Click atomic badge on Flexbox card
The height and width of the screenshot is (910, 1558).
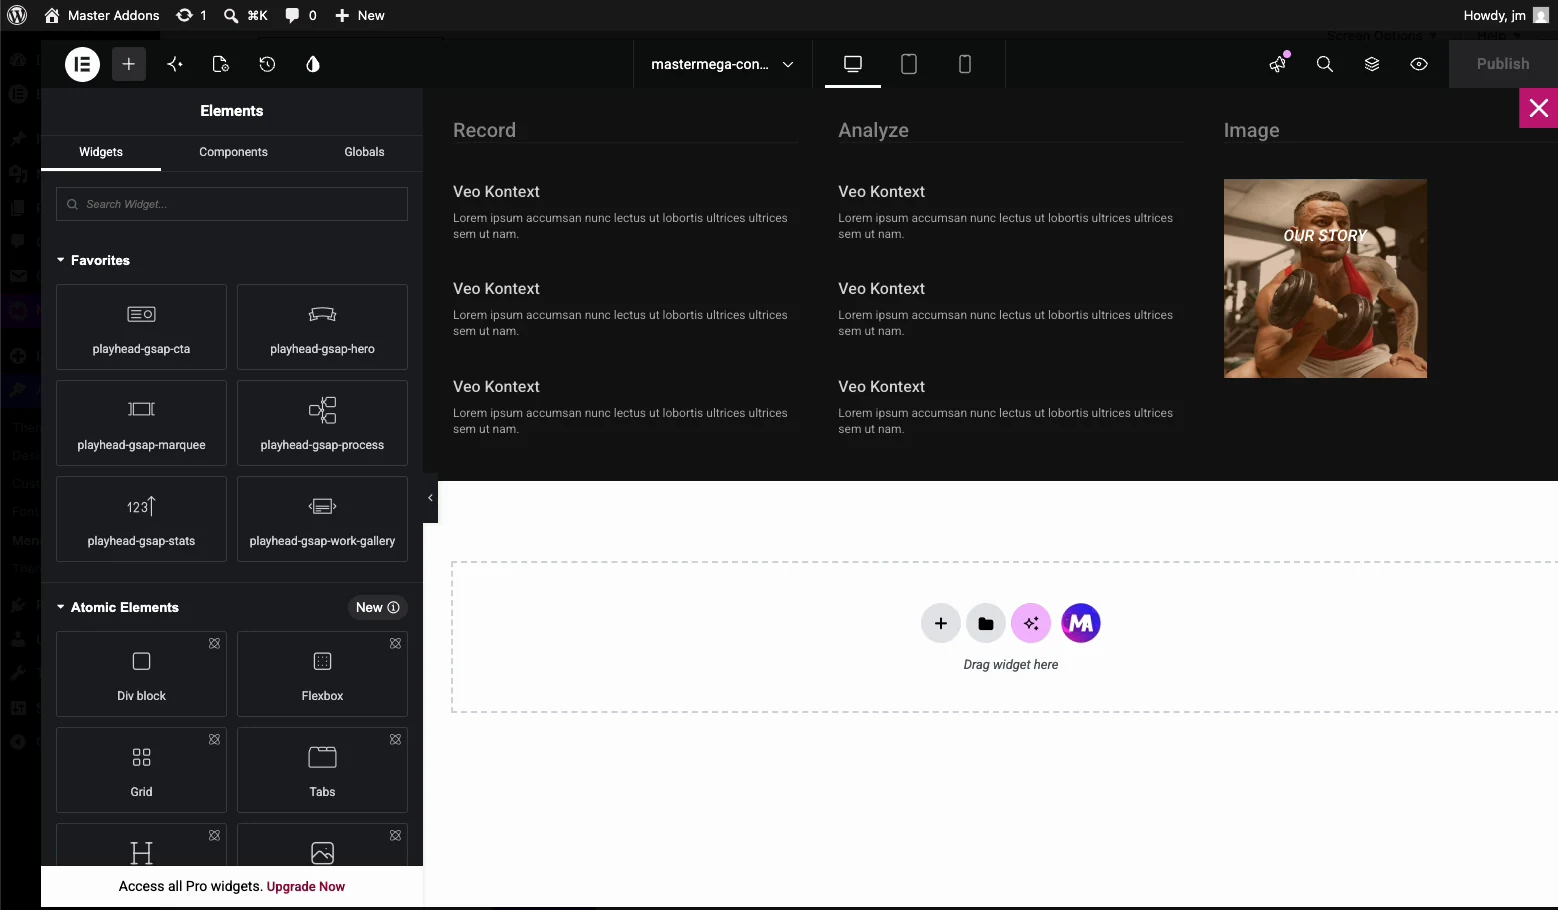[x=395, y=643]
